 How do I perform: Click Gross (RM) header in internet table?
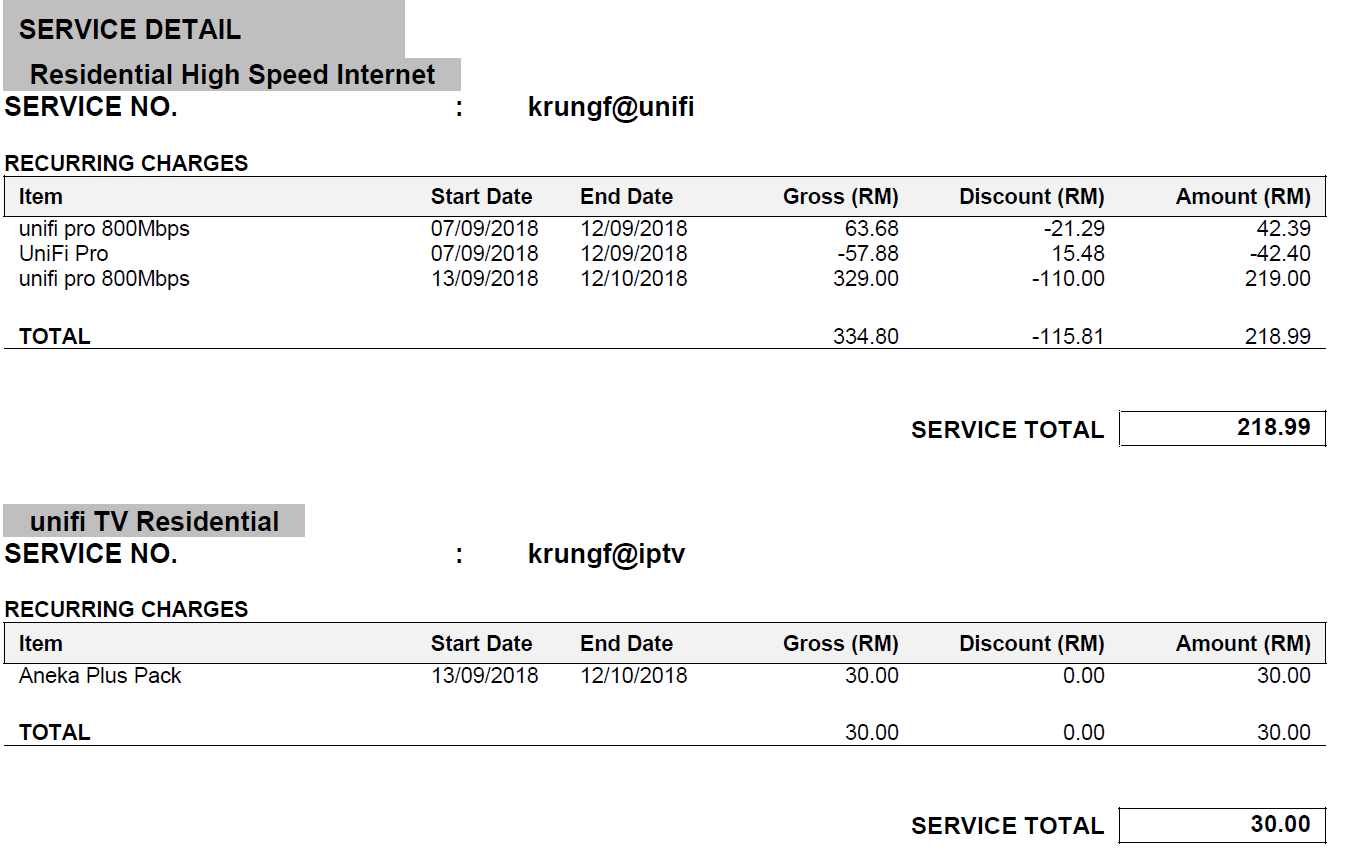841,197
